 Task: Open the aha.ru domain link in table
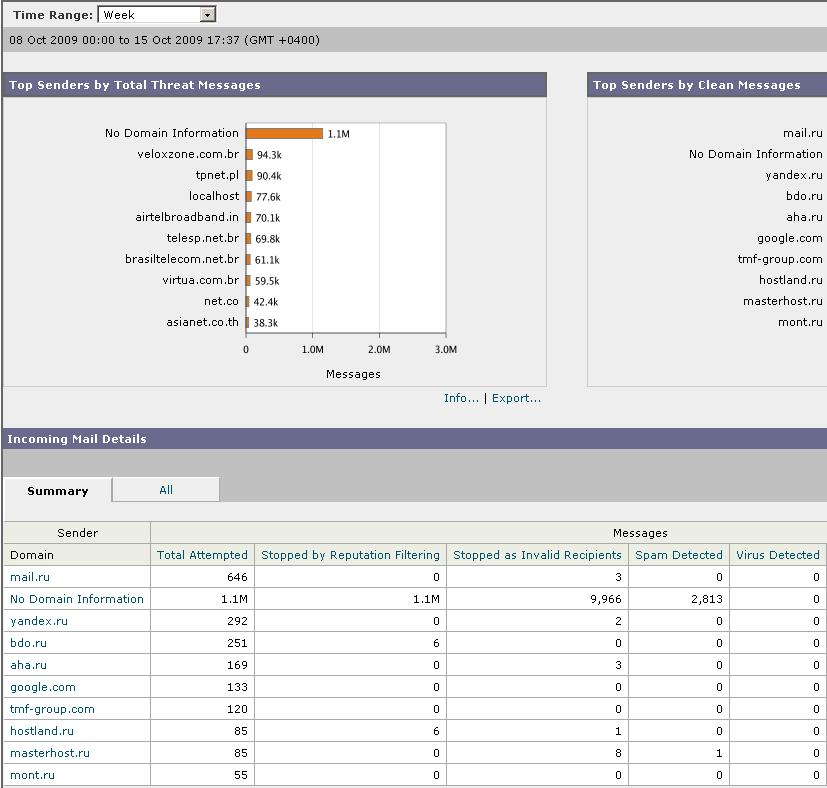[x=28, y=665]
